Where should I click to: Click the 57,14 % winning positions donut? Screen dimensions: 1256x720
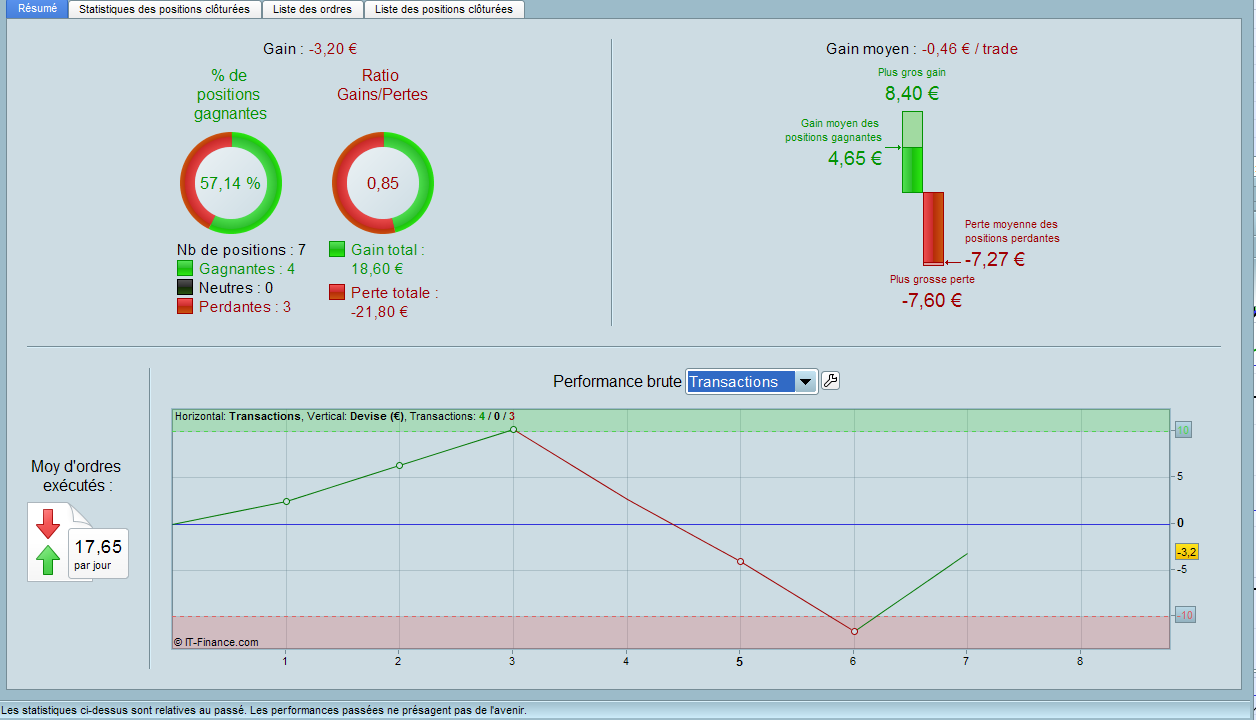[x=230, y=183]
